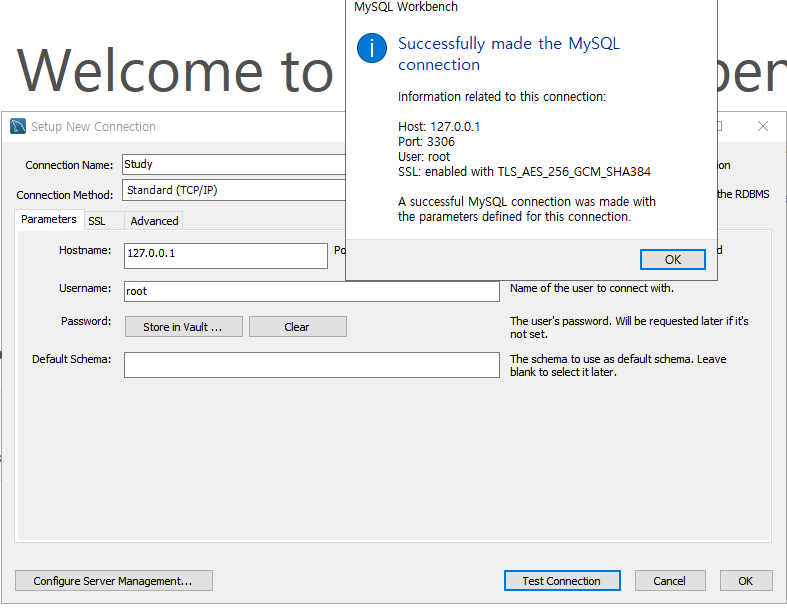The height and width of the screenshot is (608, 787).
Task: Click the 'The user's password' description text
Action: (x=629, y=327)
